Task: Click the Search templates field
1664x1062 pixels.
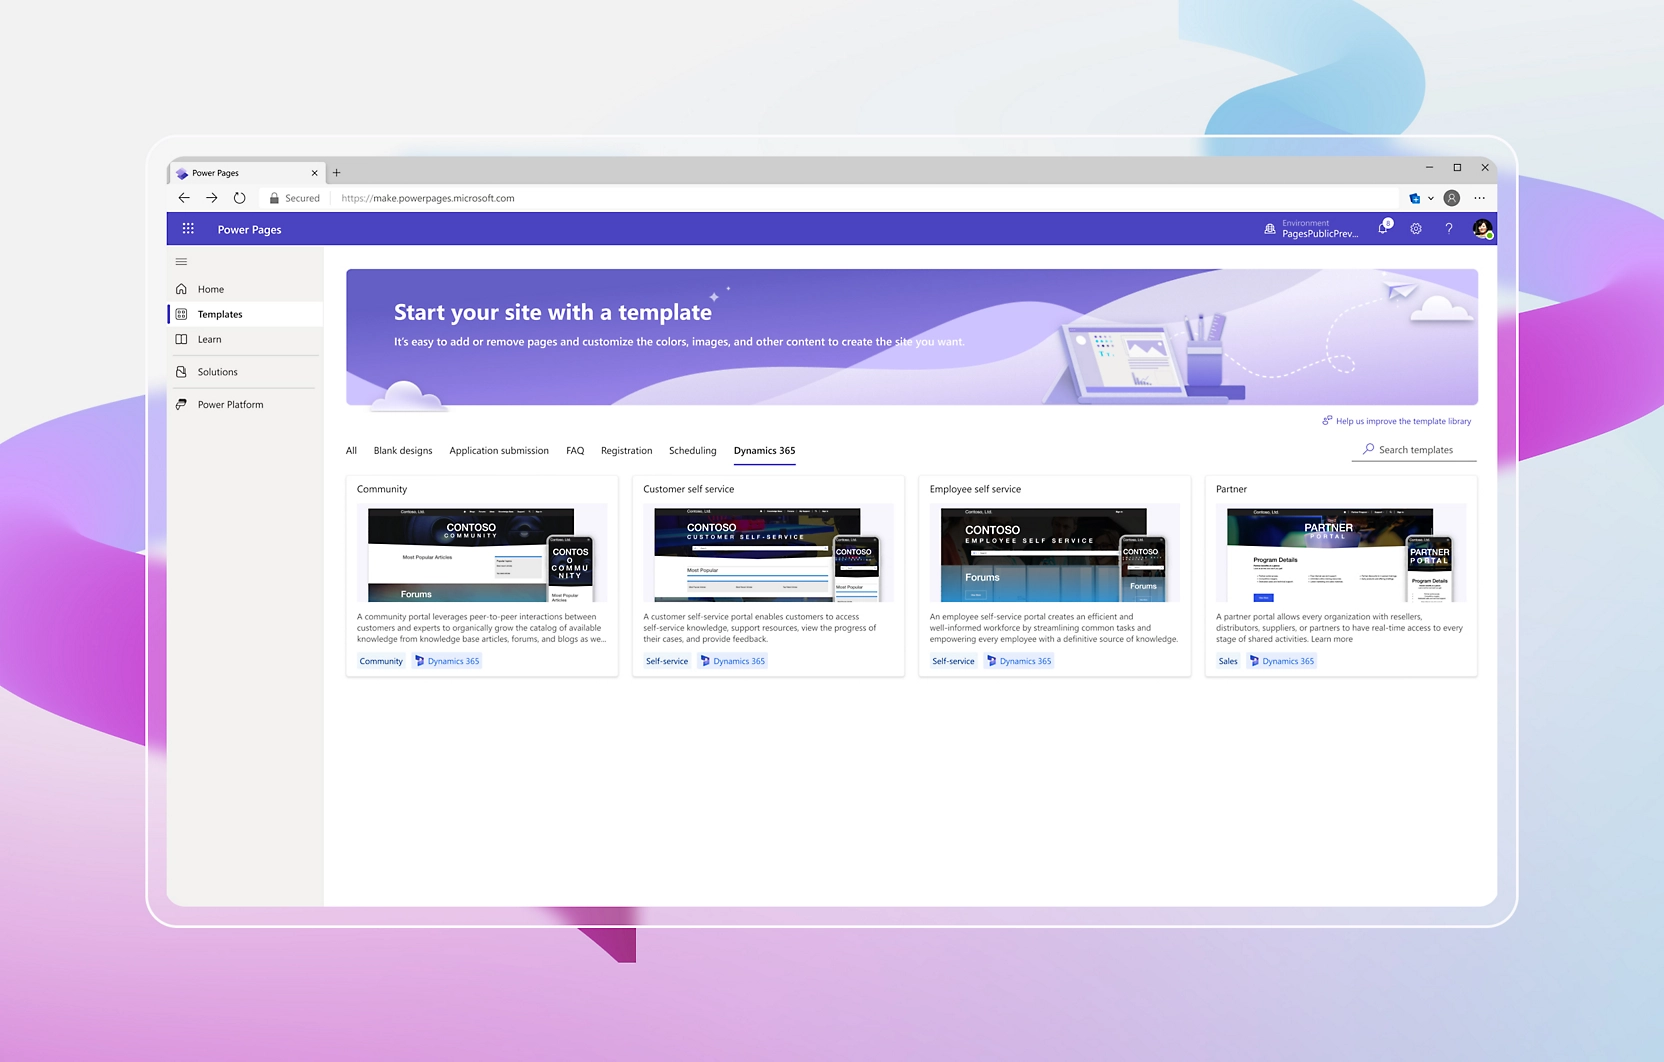Action: (1414, 450)
